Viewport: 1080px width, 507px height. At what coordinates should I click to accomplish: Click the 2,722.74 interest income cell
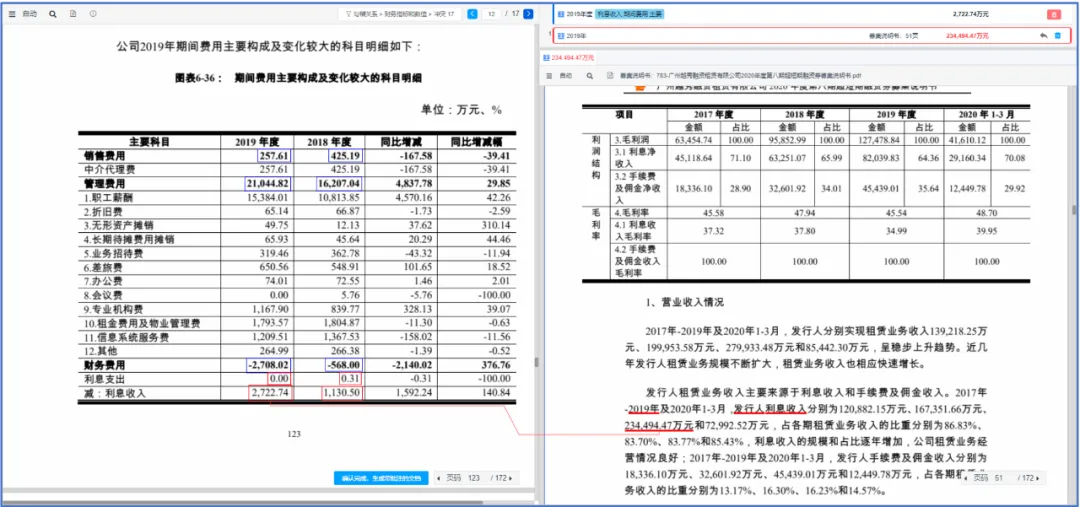[270, 393]
